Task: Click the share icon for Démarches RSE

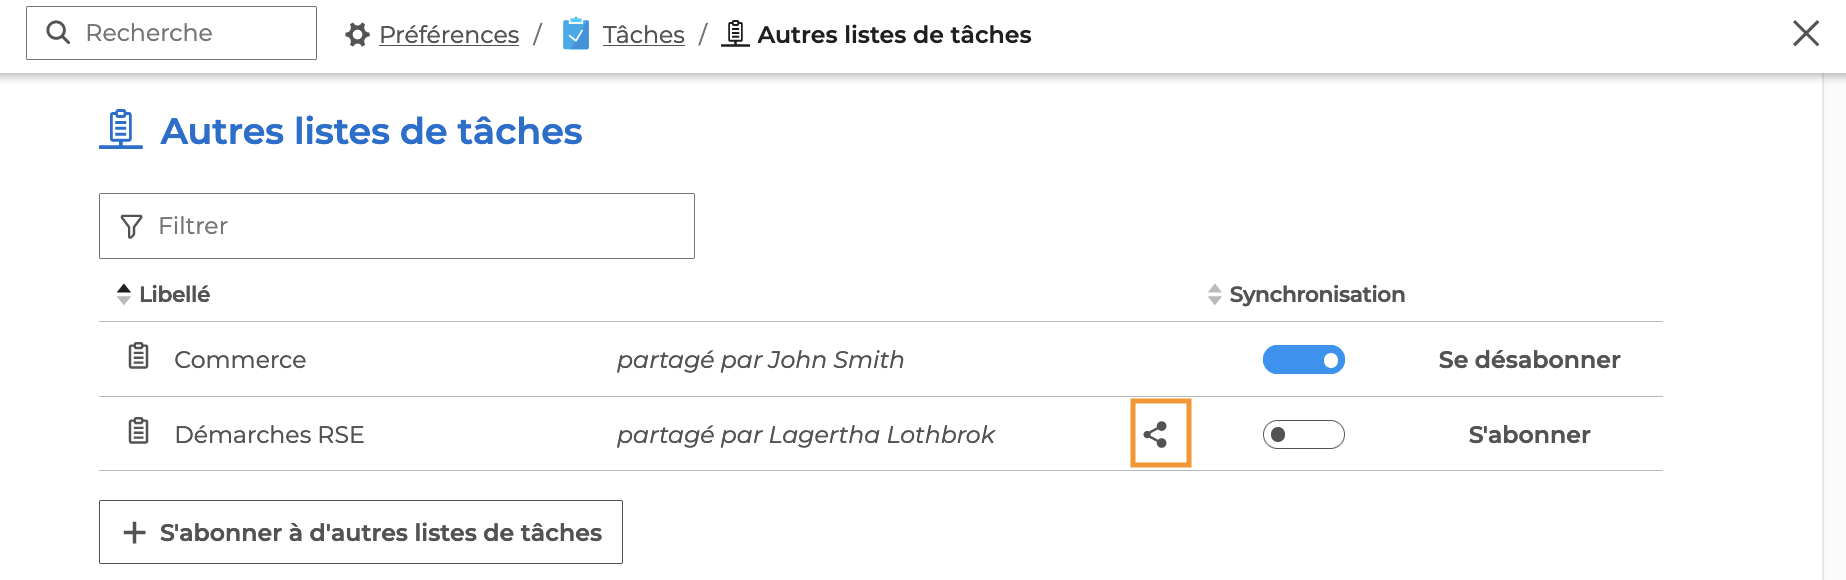Action: [1155, 434]
